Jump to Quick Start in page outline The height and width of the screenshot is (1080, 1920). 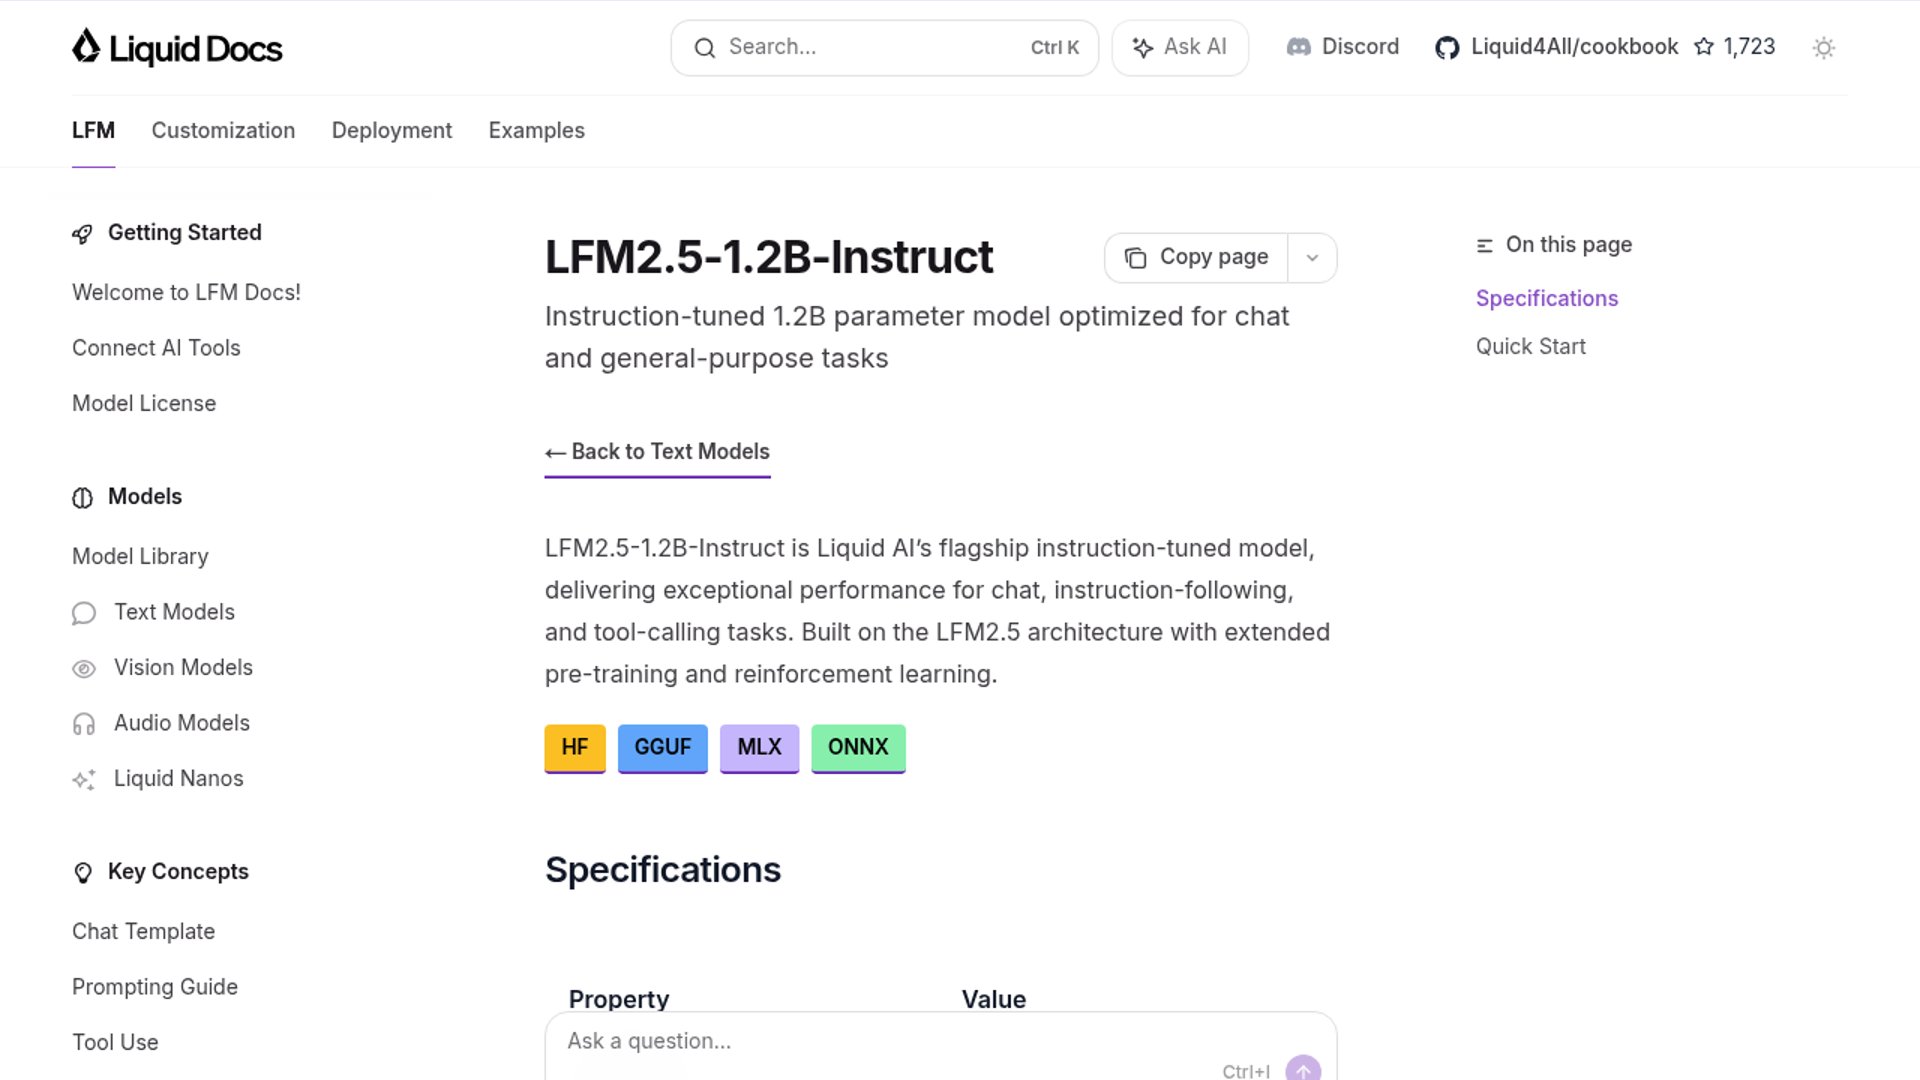(1530, 346)
